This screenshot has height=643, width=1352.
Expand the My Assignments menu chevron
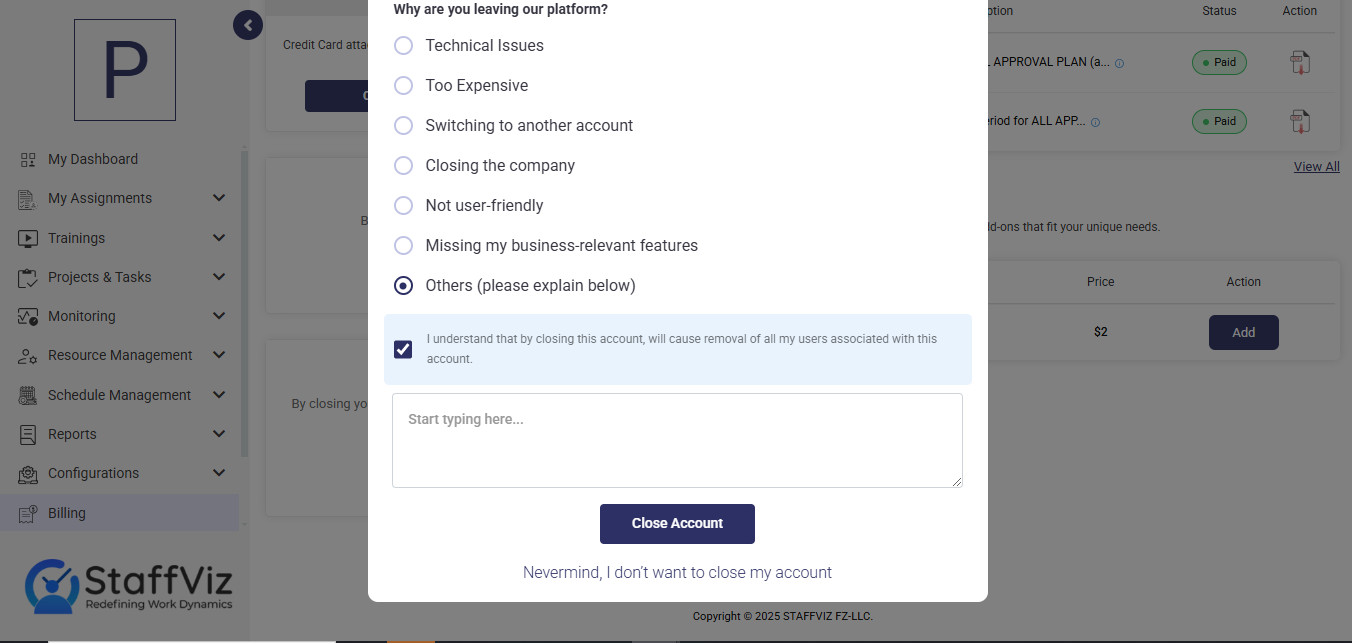(219, 198)
